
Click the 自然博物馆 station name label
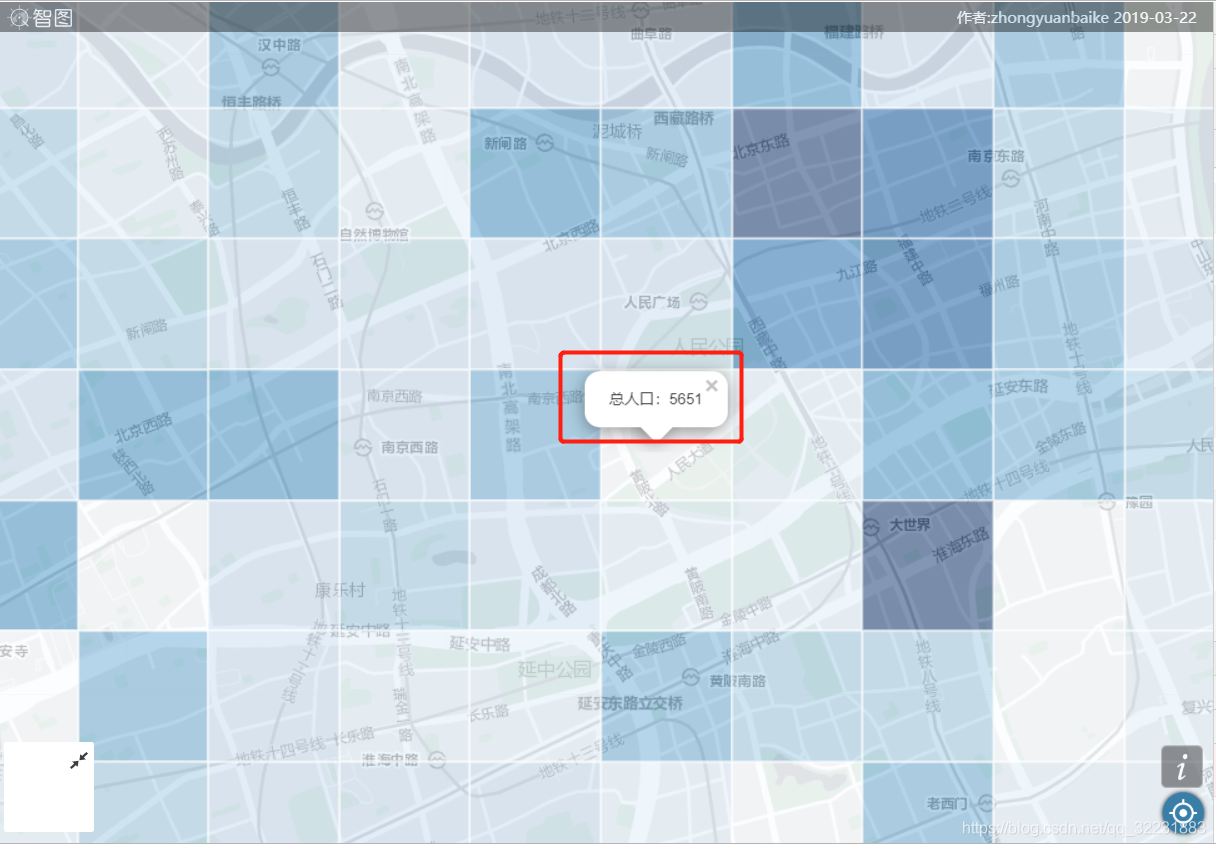click(374, 235)
